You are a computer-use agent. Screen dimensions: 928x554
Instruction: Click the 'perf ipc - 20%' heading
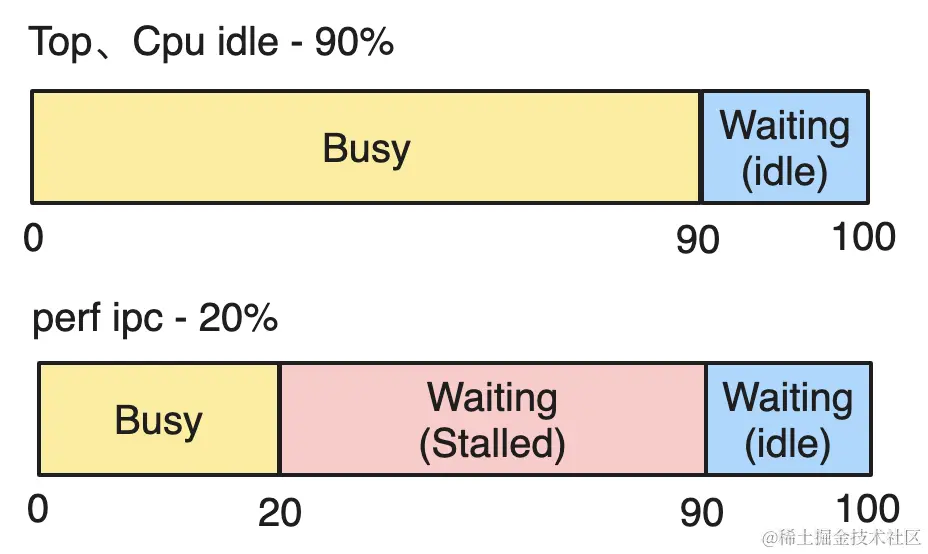tap(154, 318)
